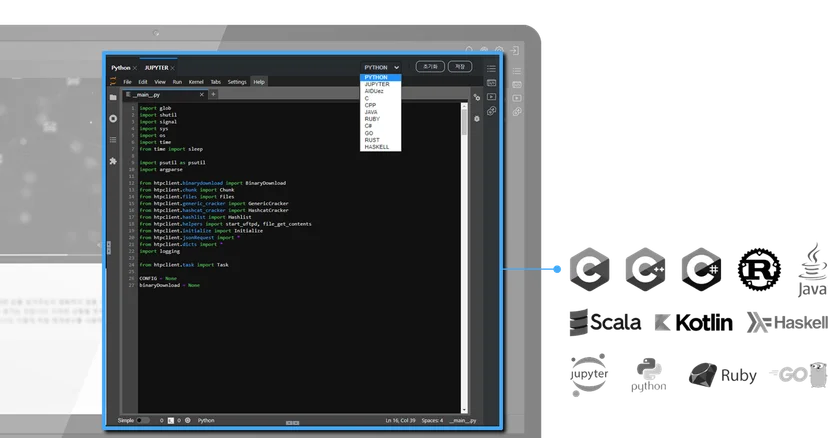The width and height of the screenshot is (828, 438).
Task: Click the background laptop's list icon
Action: pyautogui.click(x=517, y=70)
